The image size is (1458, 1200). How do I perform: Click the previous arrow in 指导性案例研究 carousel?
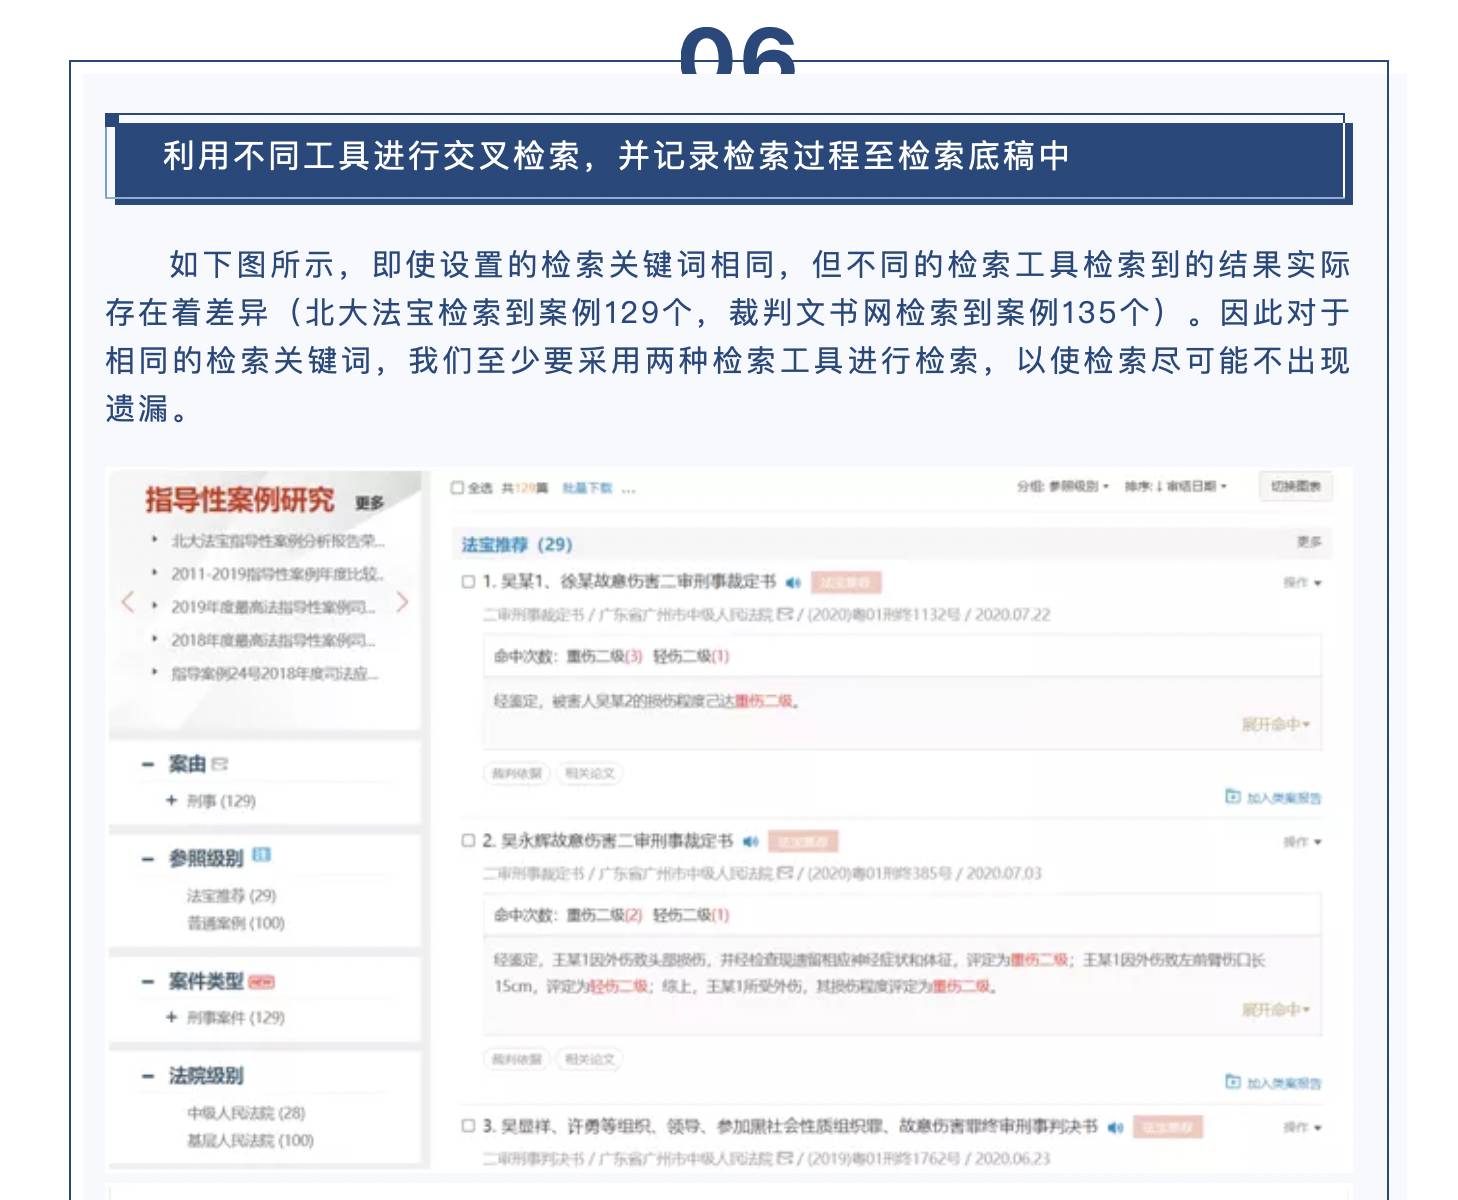tap(127, 602)
